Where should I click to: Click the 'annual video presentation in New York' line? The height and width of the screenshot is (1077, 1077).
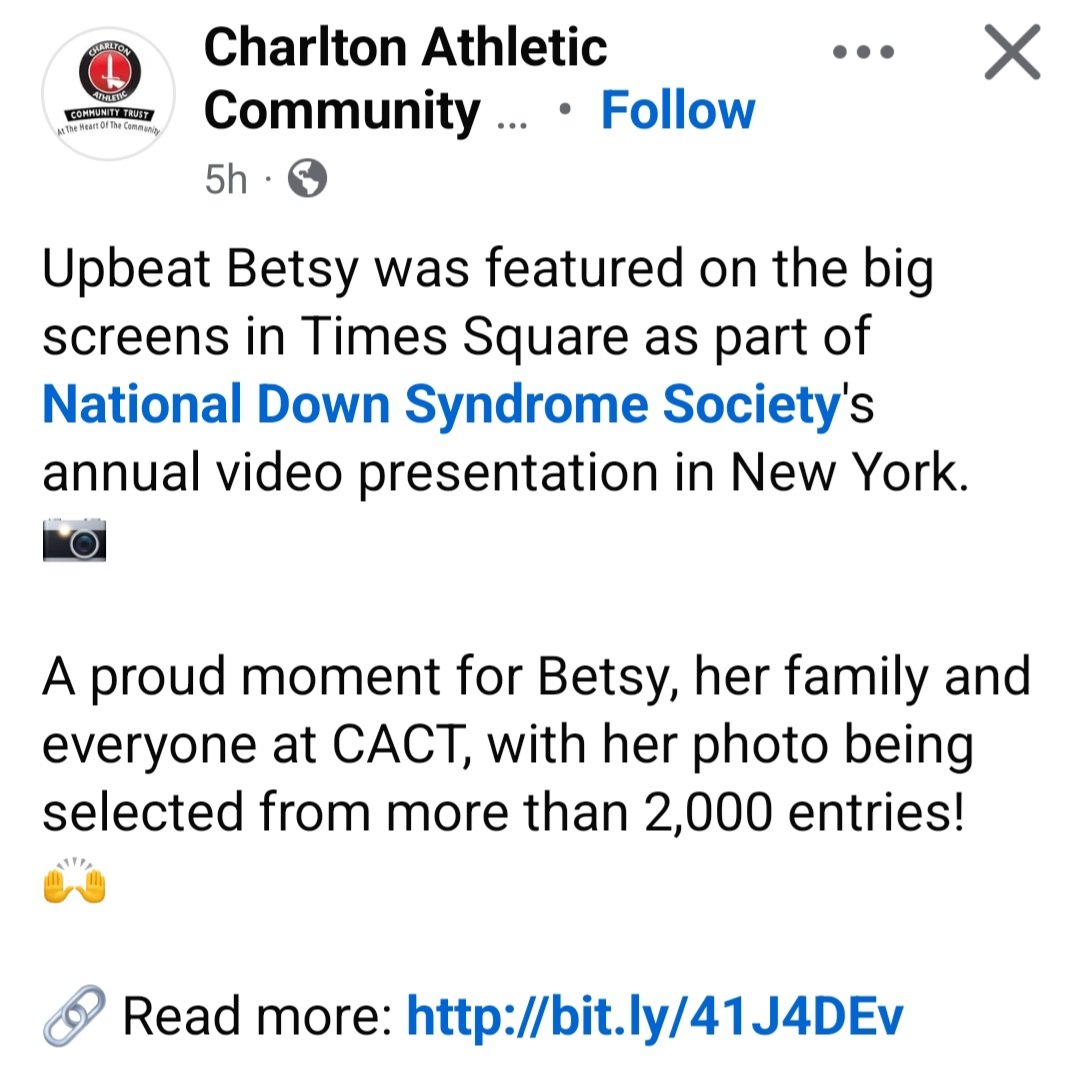tap(506, 473)
